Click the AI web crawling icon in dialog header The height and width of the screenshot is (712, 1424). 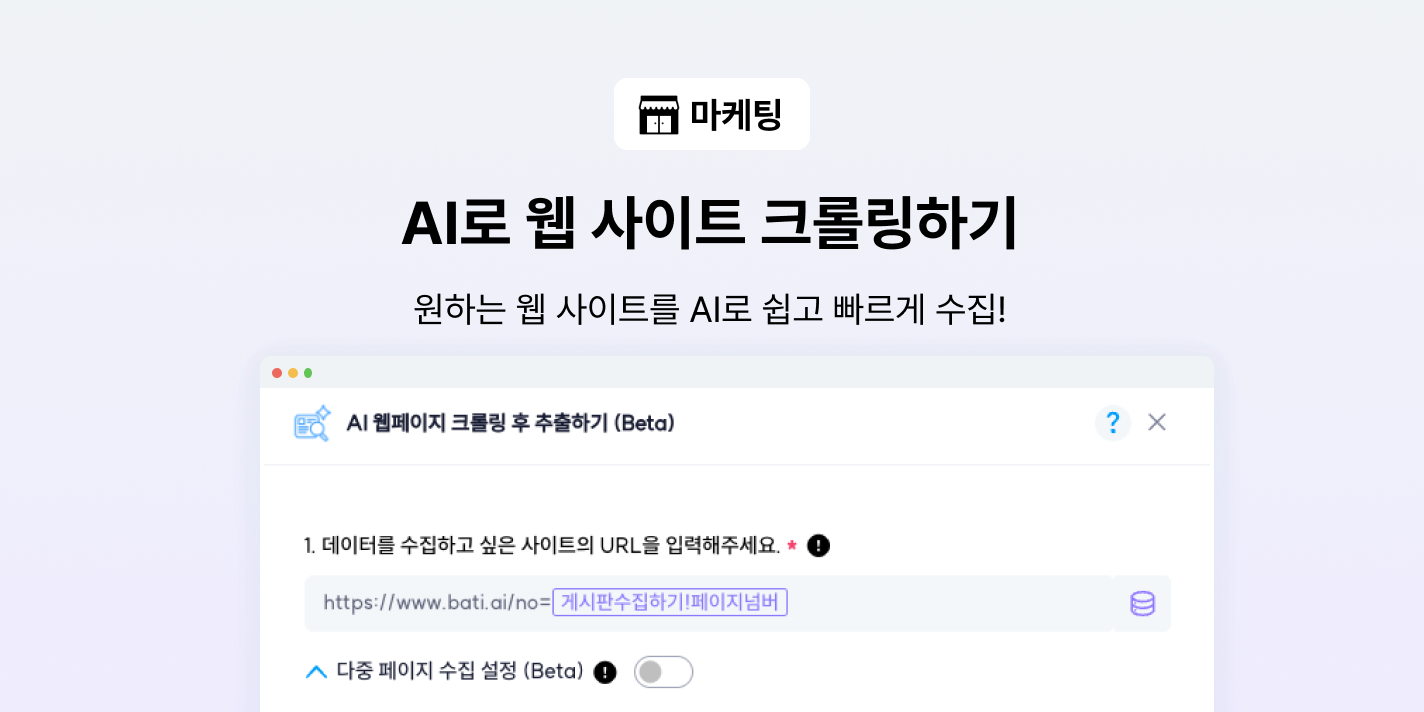pos(312,423)
